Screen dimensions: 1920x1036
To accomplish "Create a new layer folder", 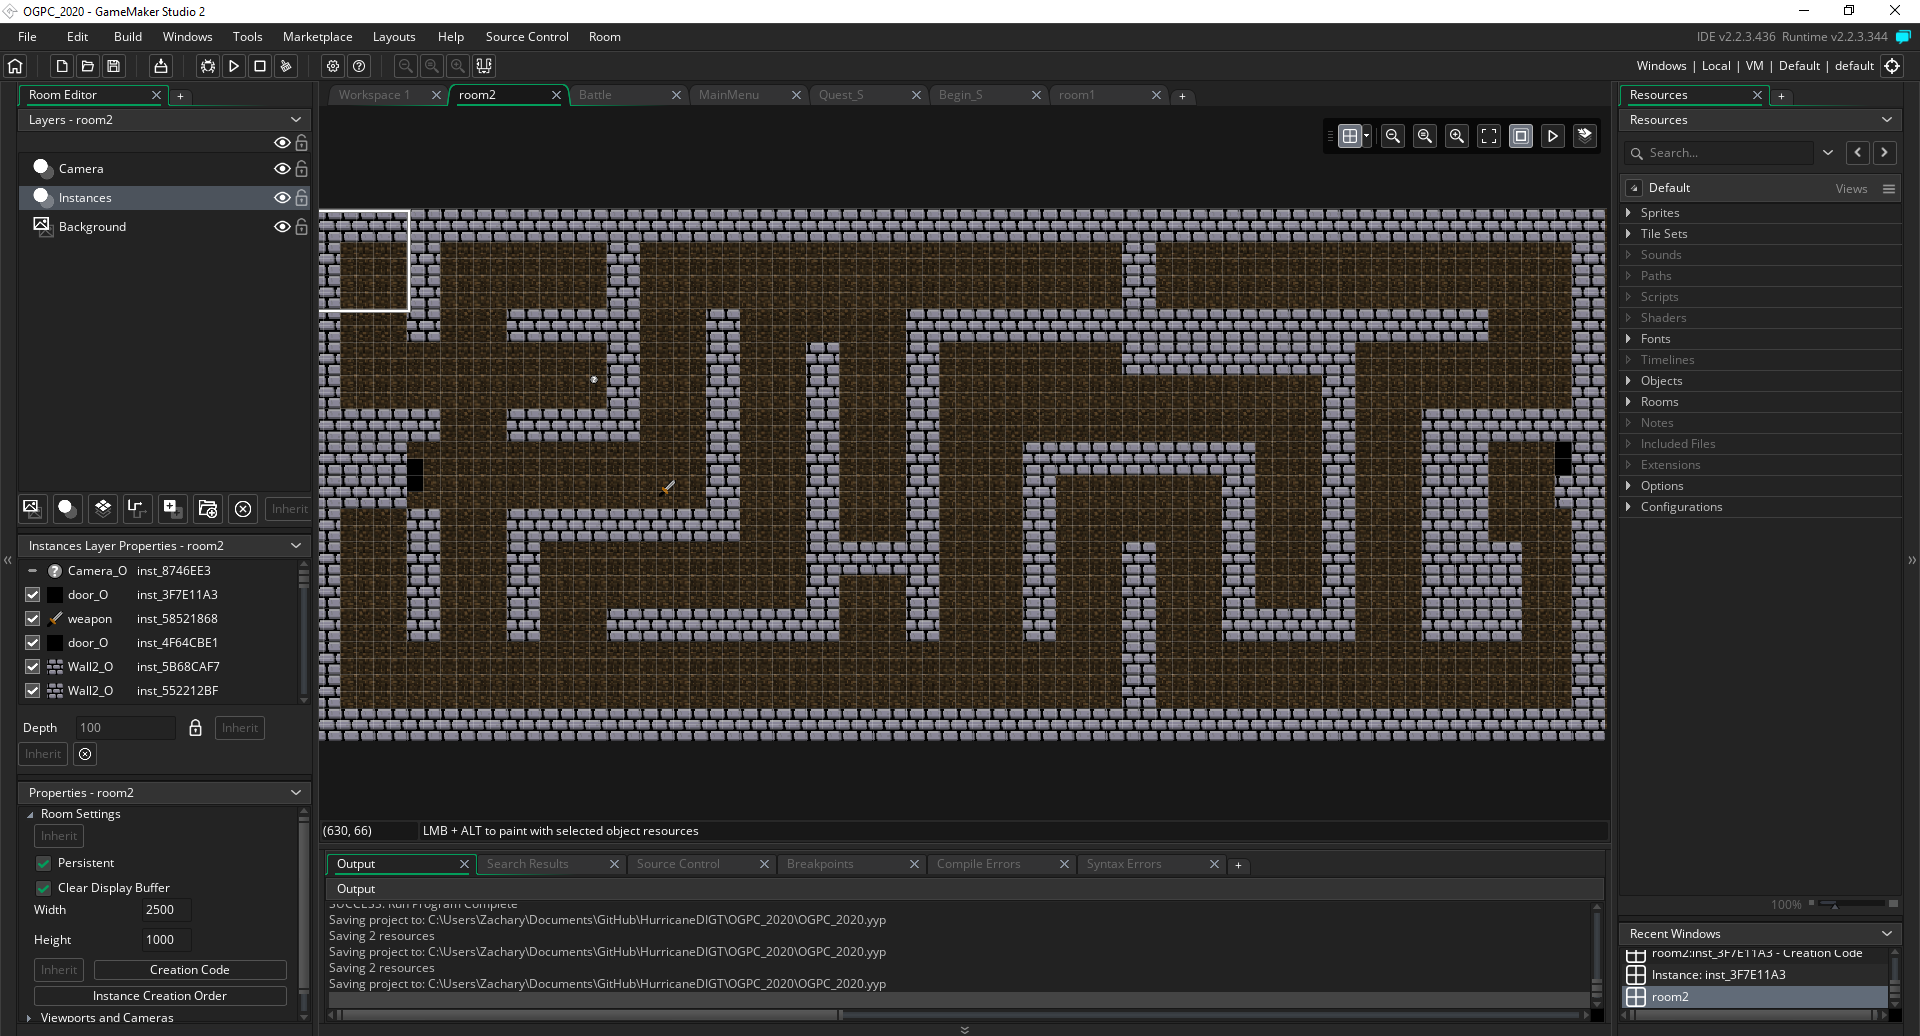I will click(x=208, y=509).
